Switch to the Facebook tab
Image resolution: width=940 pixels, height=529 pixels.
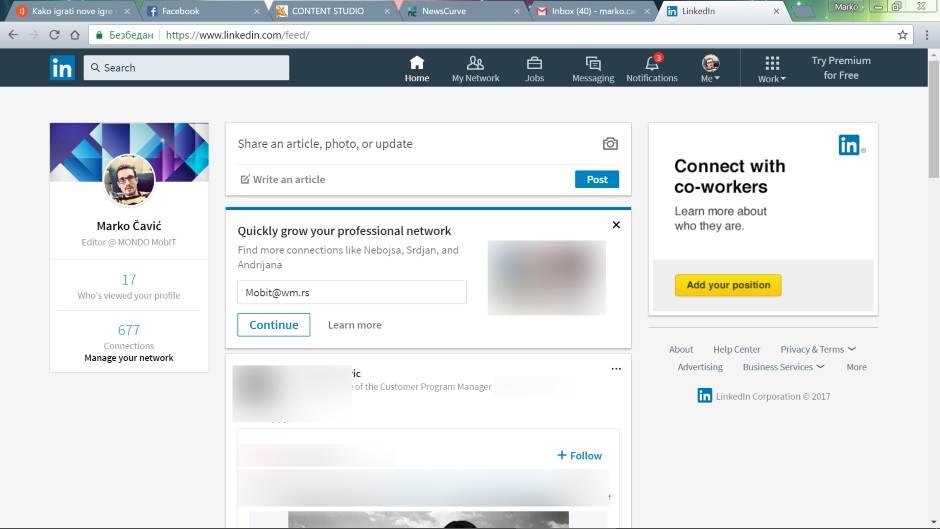click(x=204, y=11)
